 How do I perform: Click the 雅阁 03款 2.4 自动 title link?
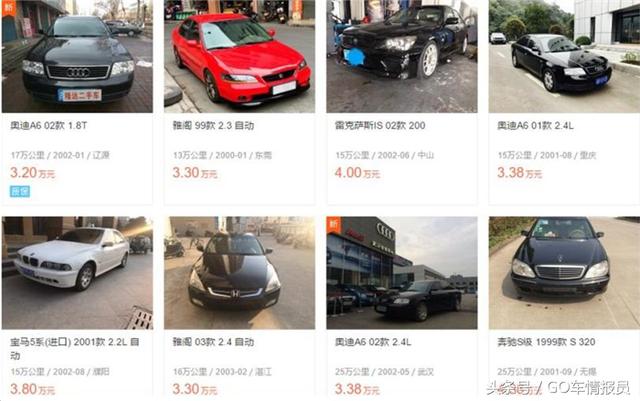coord(213,342)
